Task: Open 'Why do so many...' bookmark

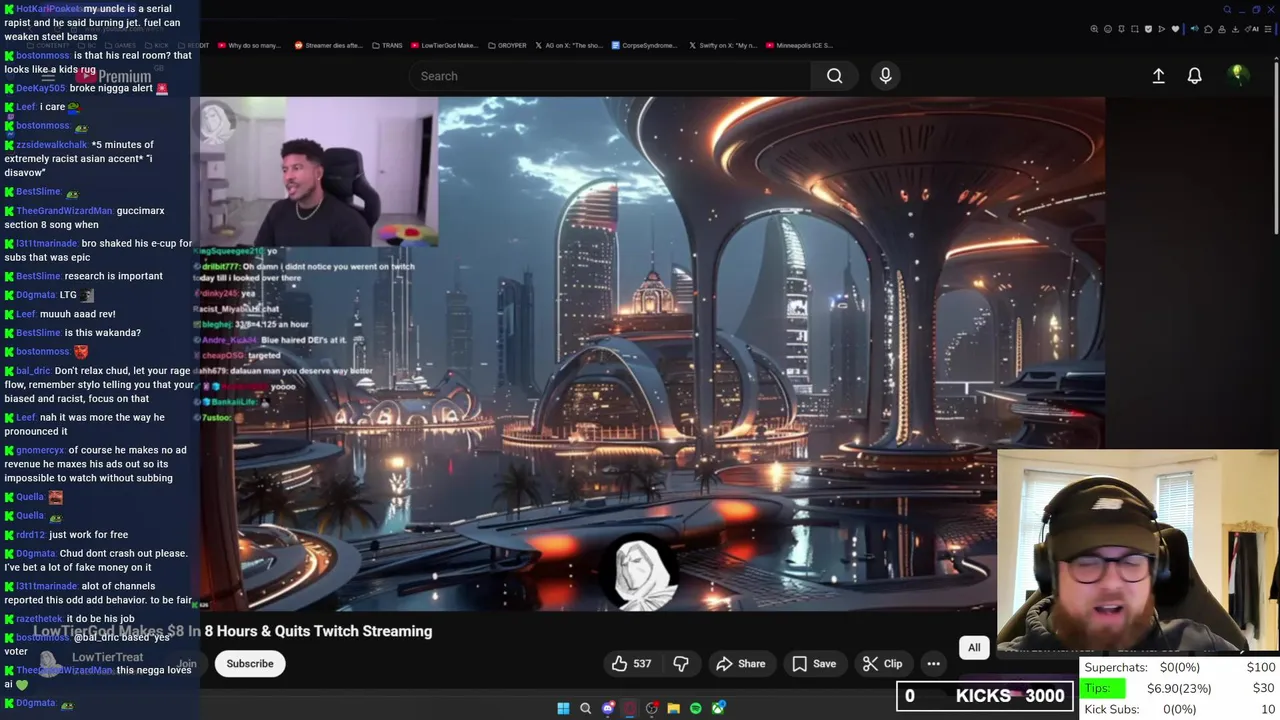Action: (x=248, y=45)
